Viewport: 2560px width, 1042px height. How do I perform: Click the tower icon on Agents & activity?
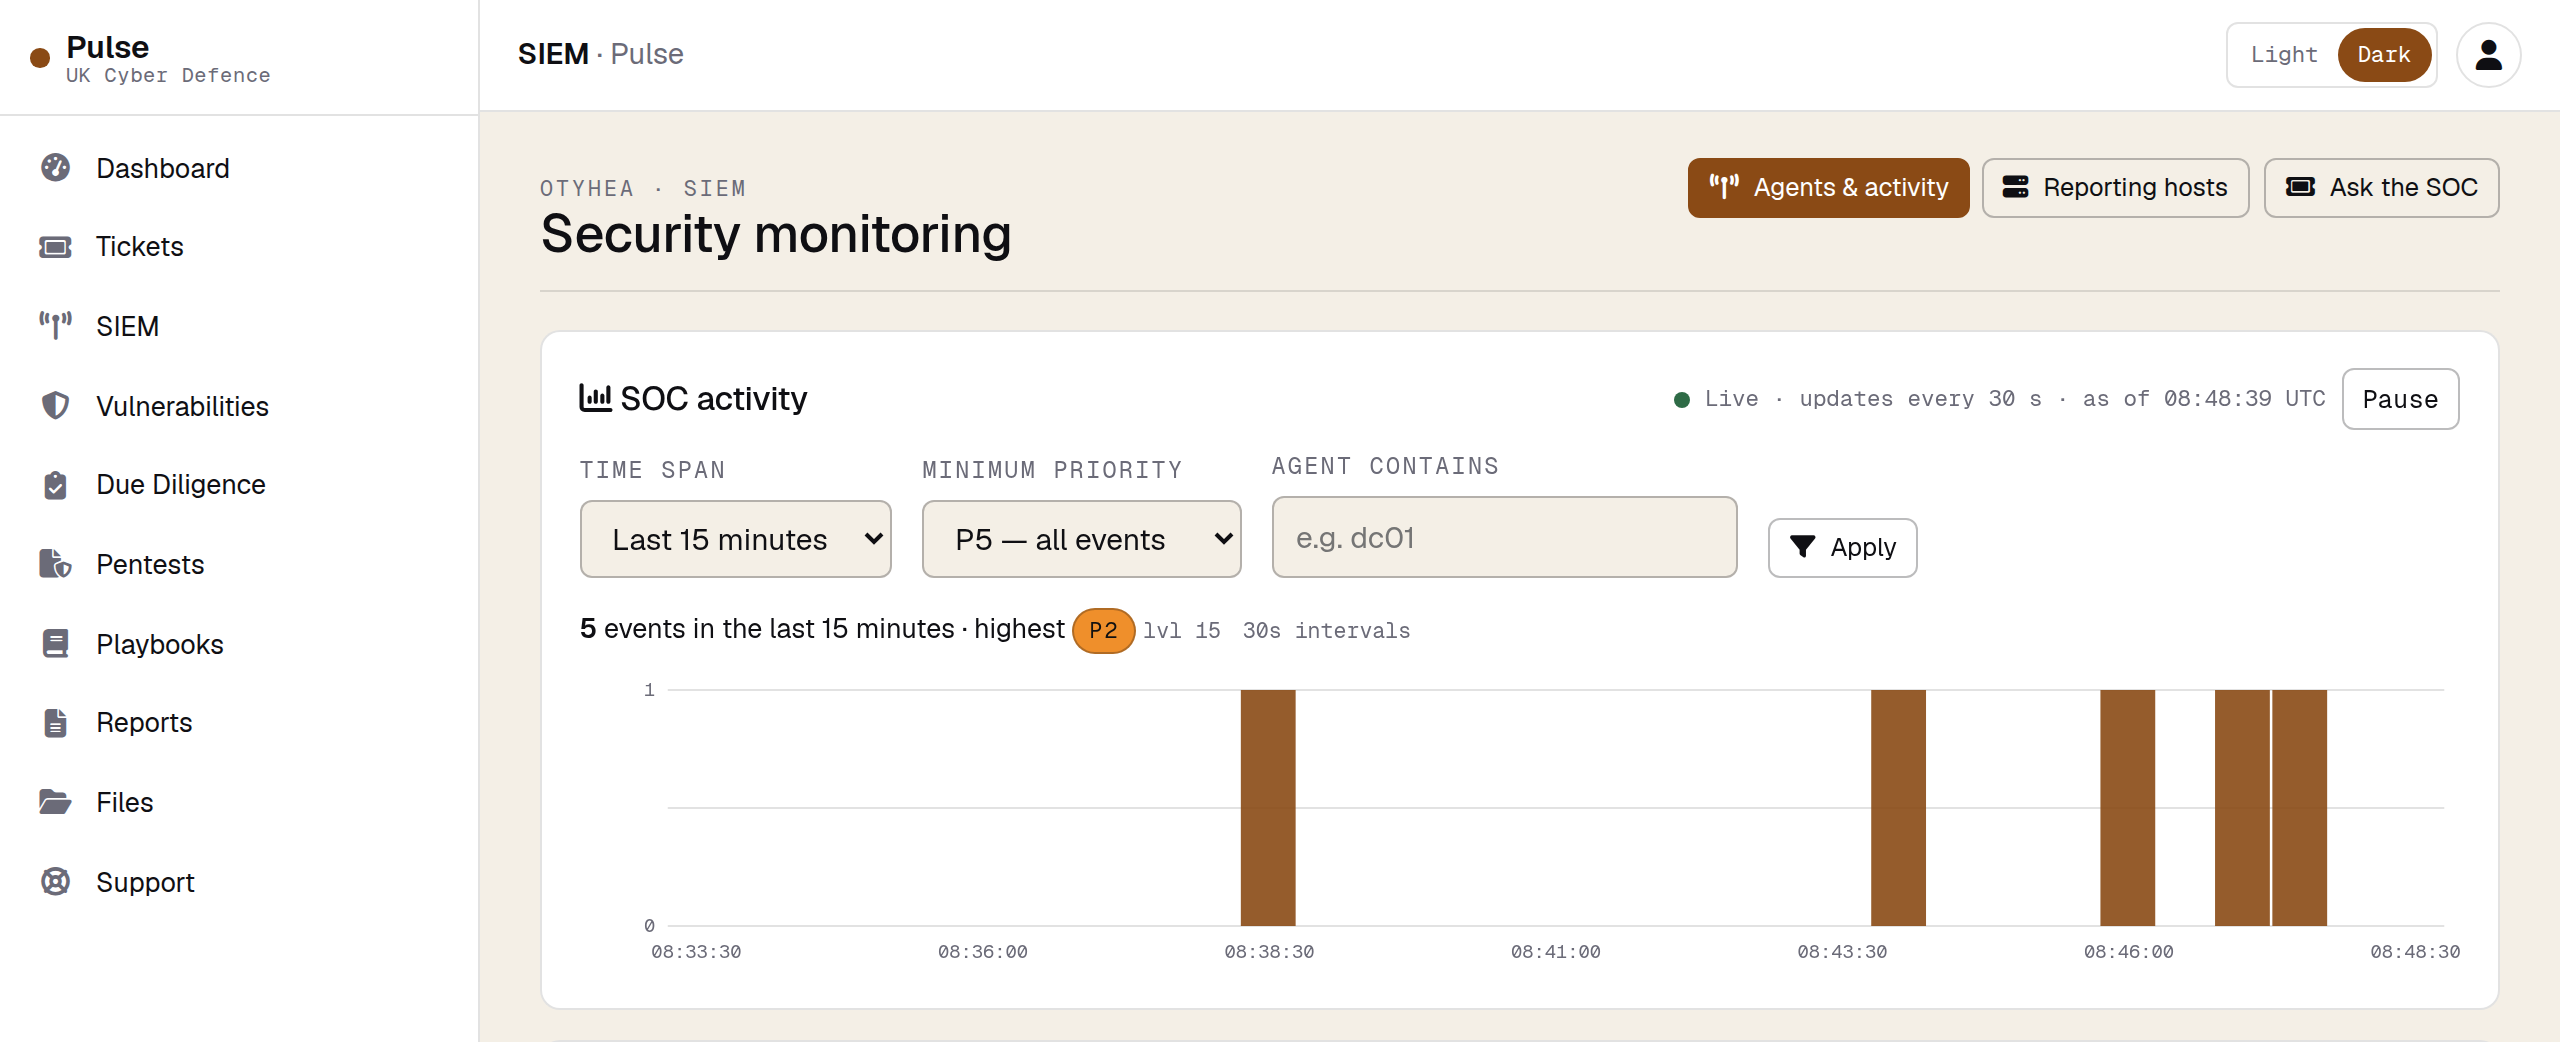pos(1724,187)
